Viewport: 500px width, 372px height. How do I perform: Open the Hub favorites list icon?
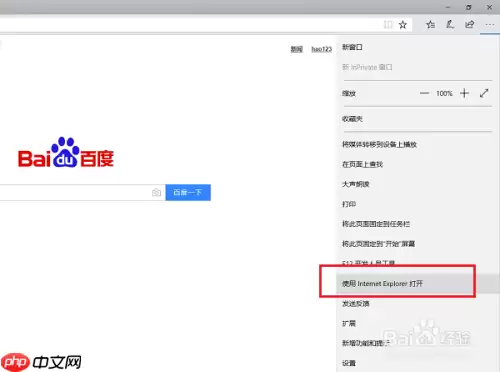430,24
